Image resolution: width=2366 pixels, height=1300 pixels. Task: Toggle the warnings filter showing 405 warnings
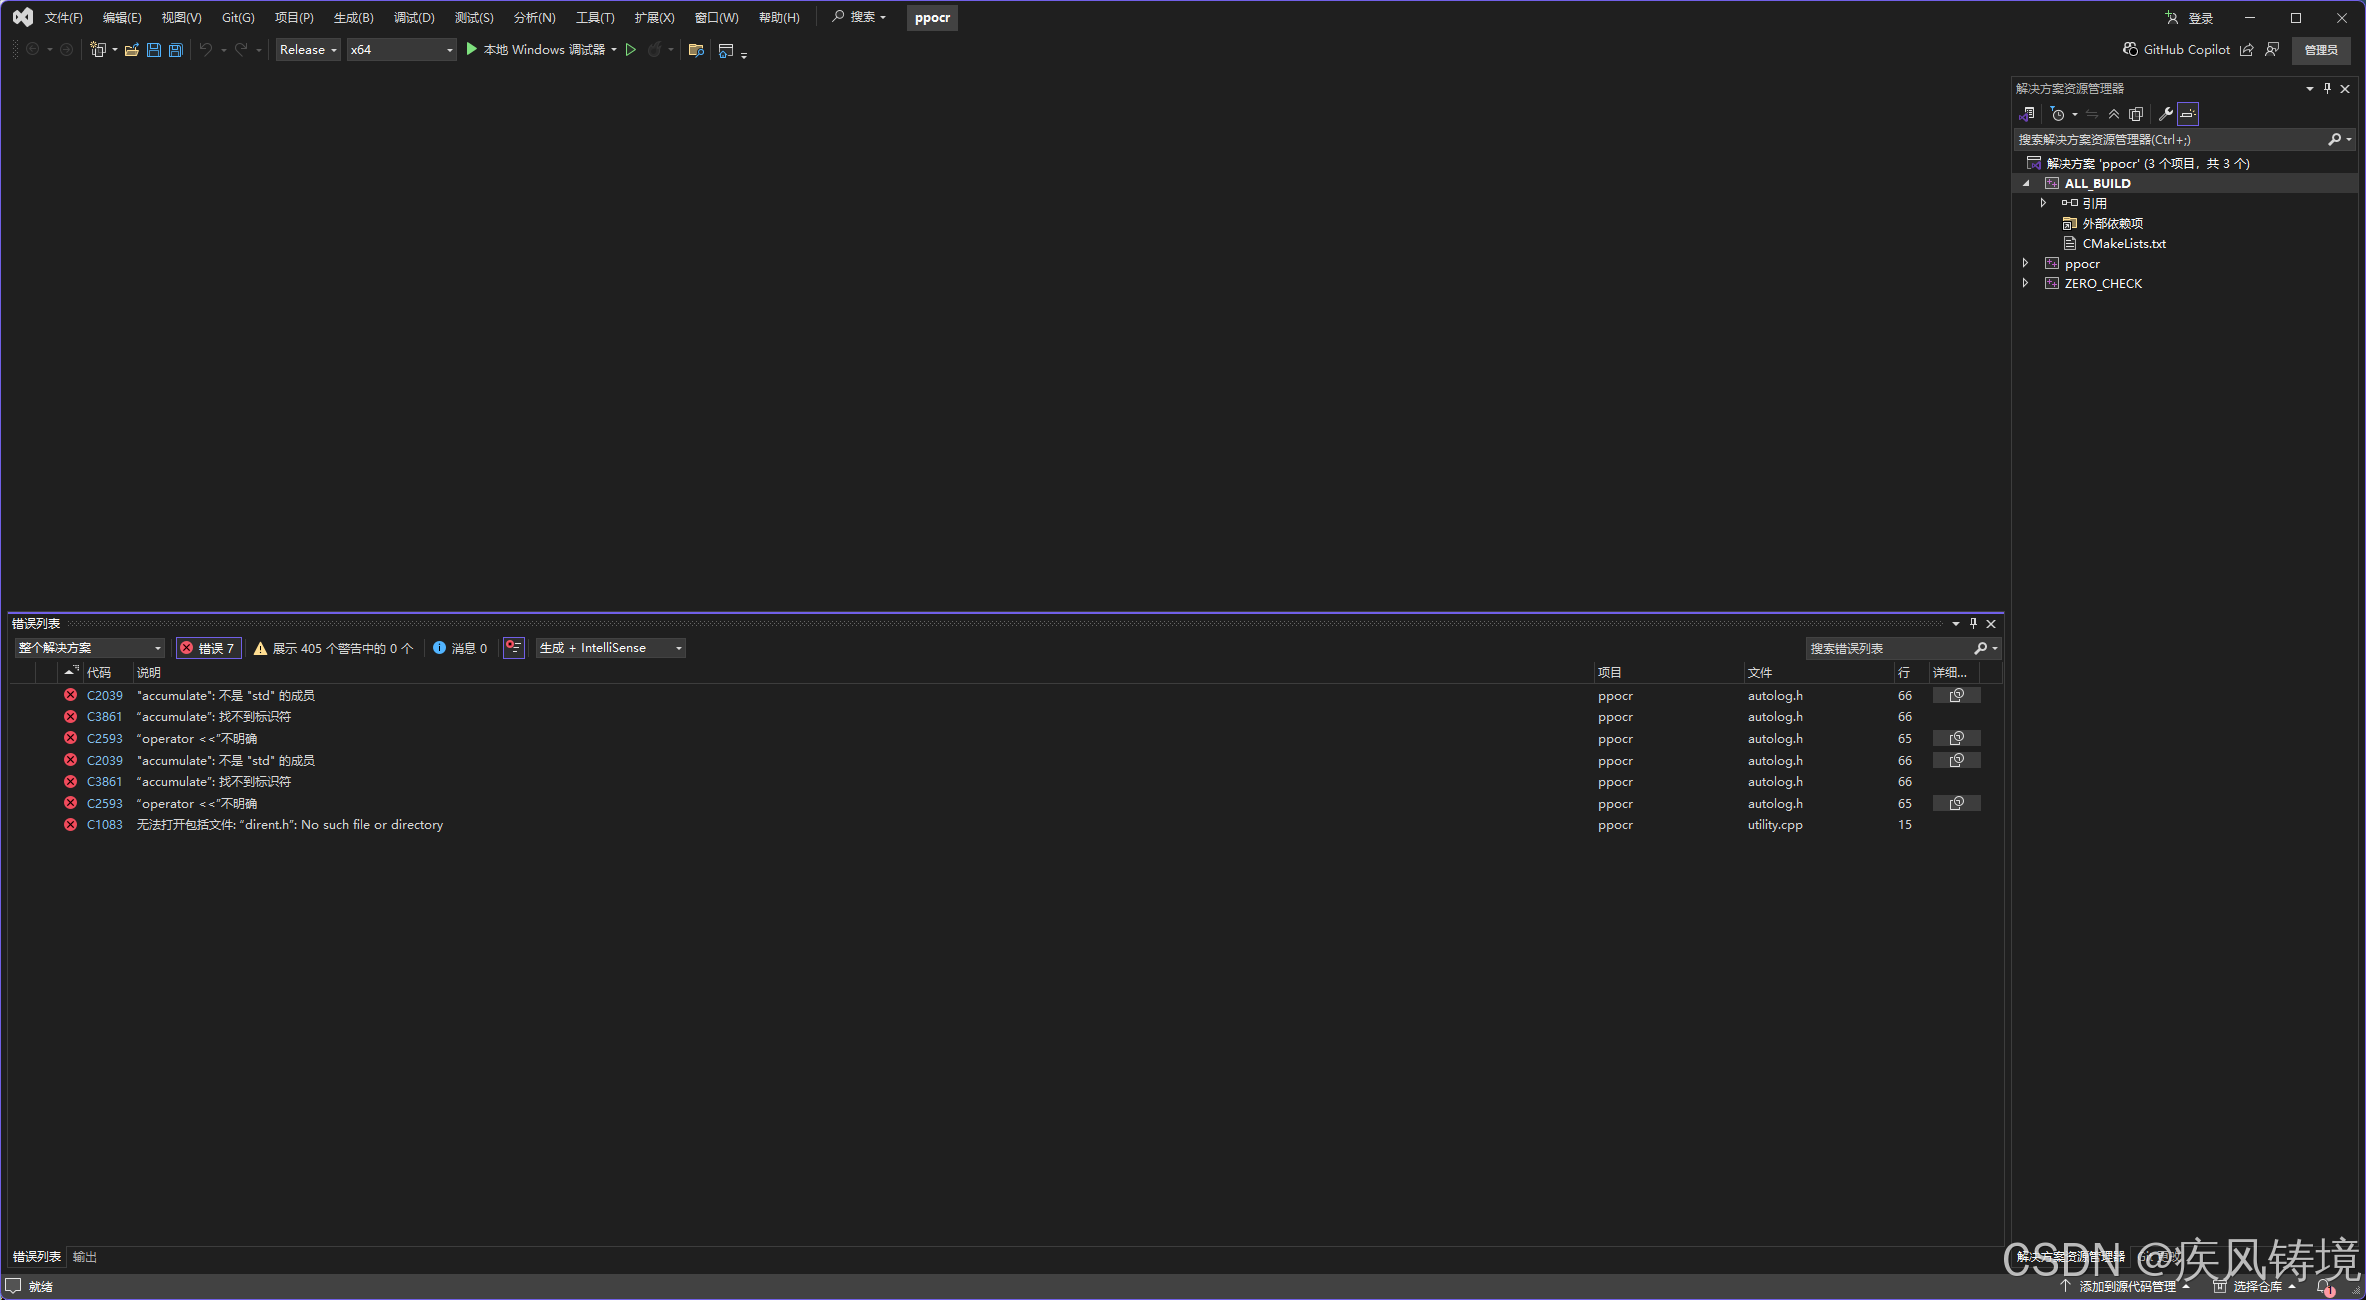[x=333, y=648]
